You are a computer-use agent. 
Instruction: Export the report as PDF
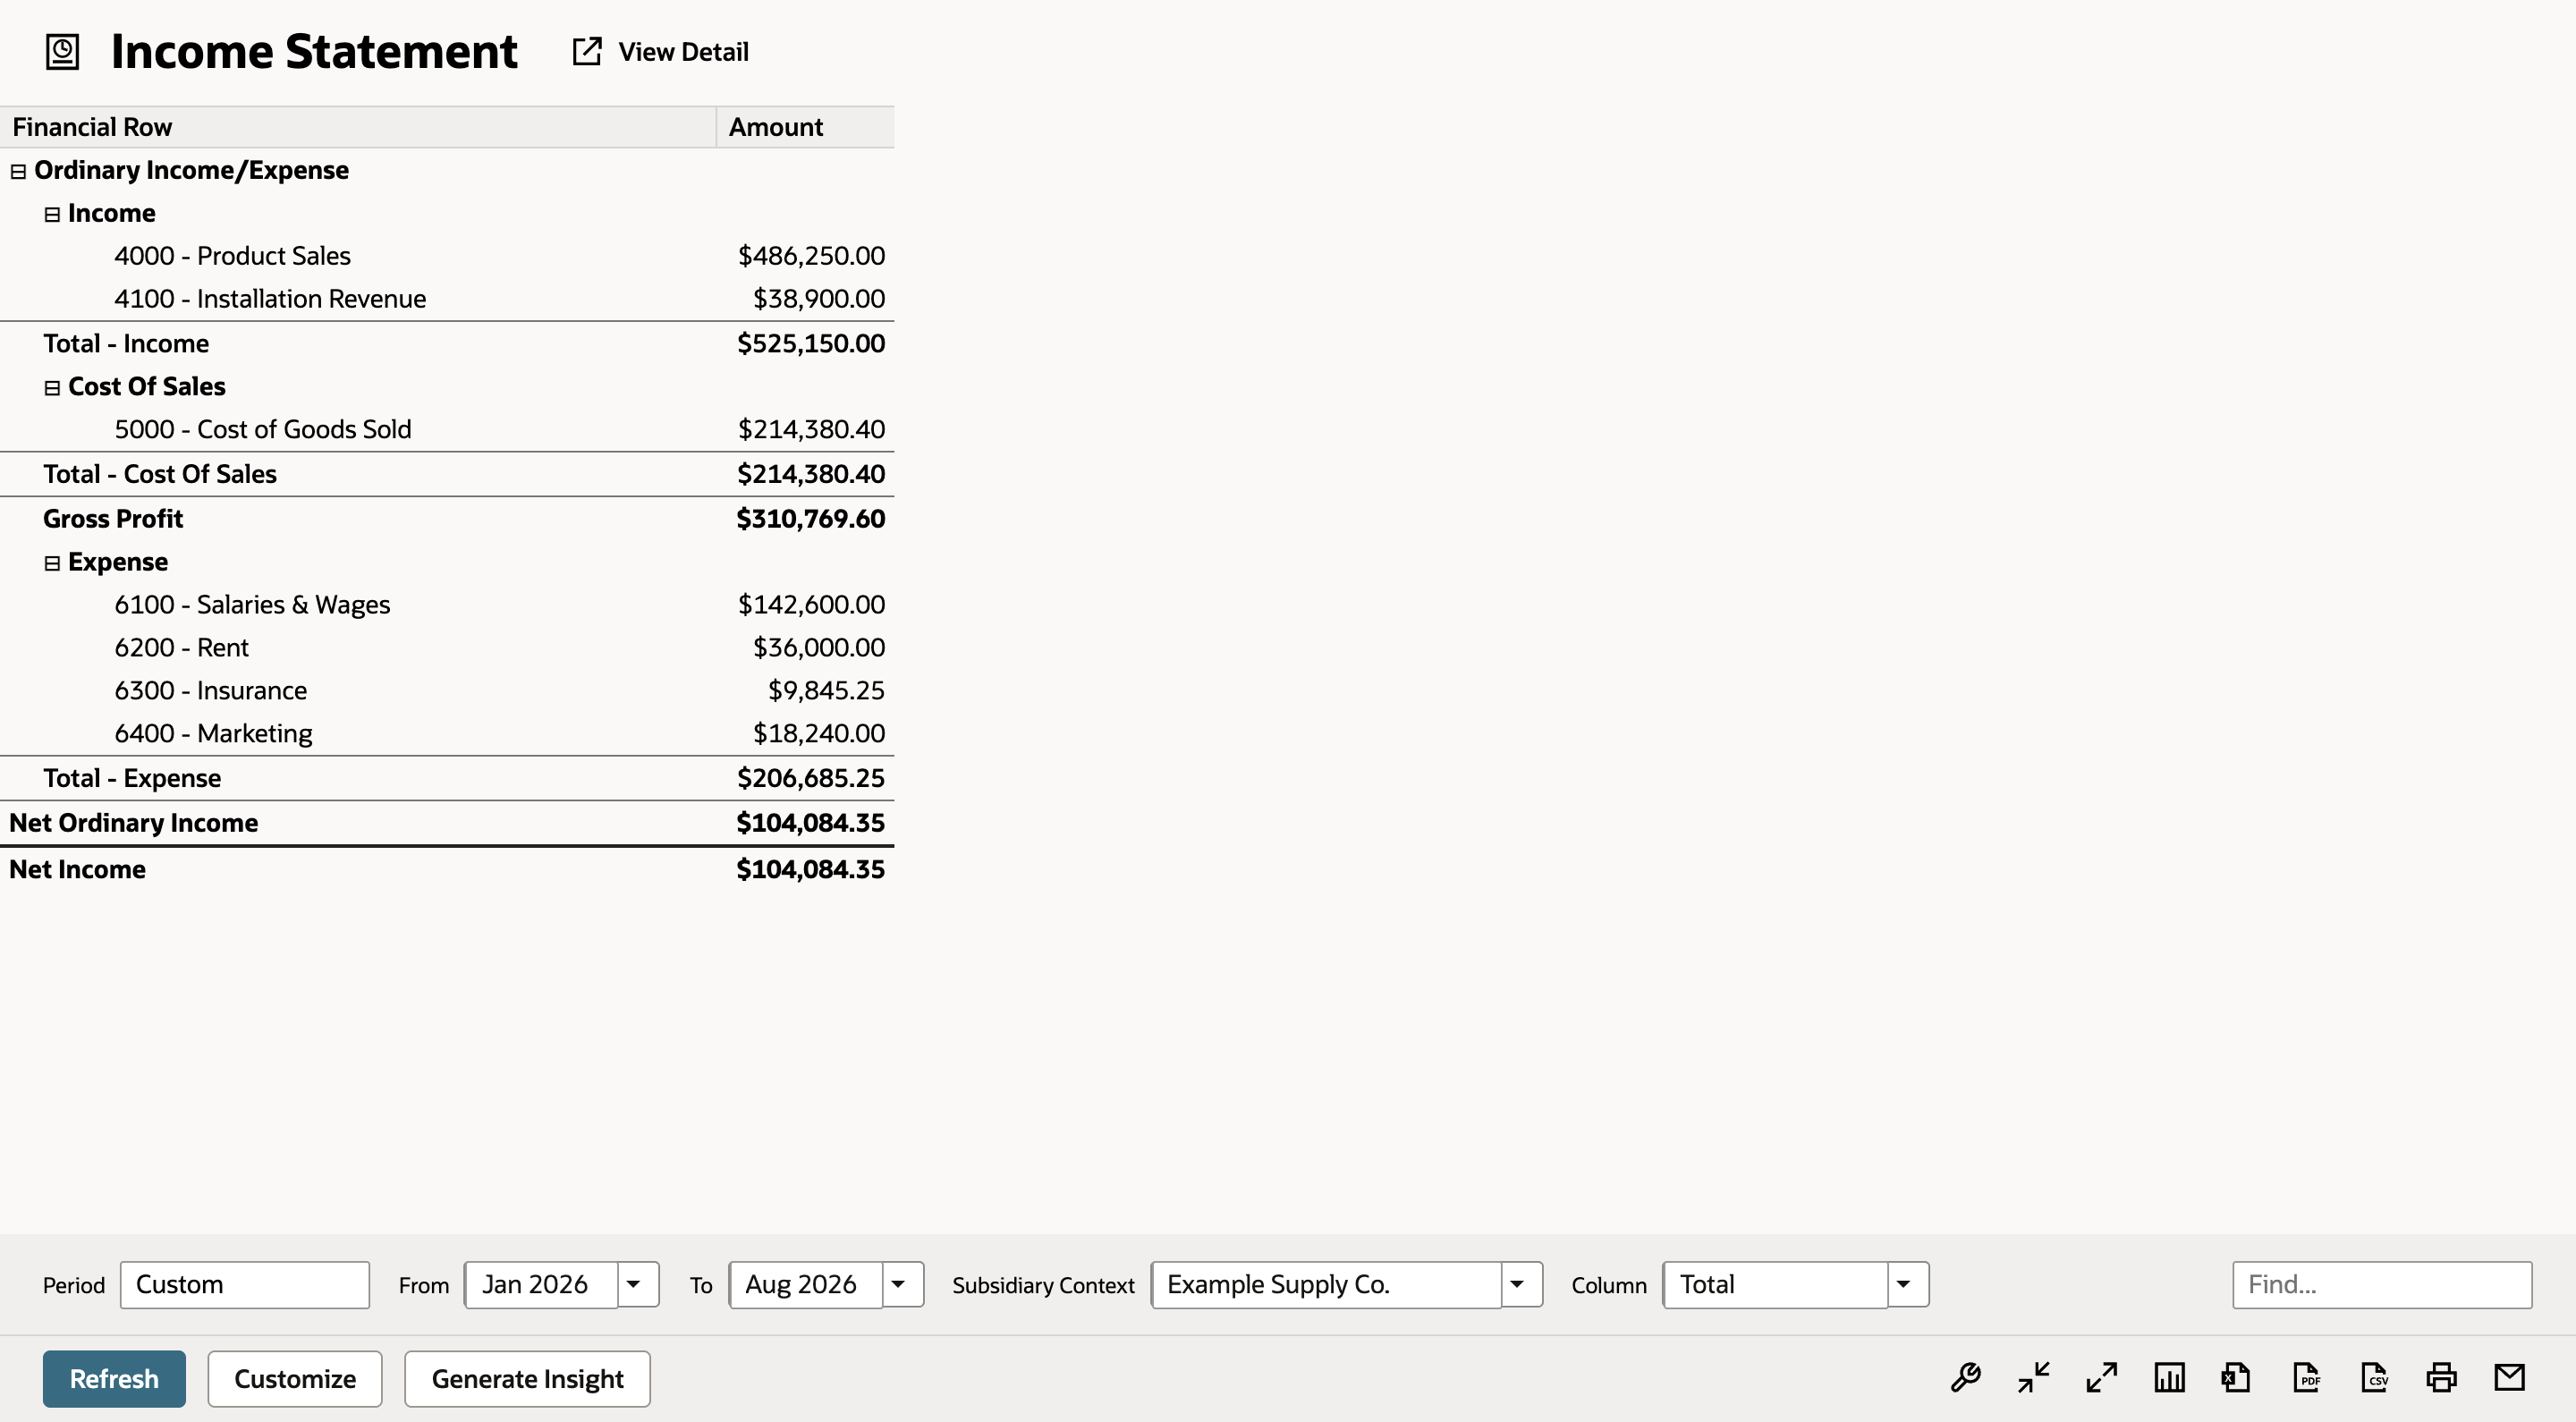(2306, 1377)
